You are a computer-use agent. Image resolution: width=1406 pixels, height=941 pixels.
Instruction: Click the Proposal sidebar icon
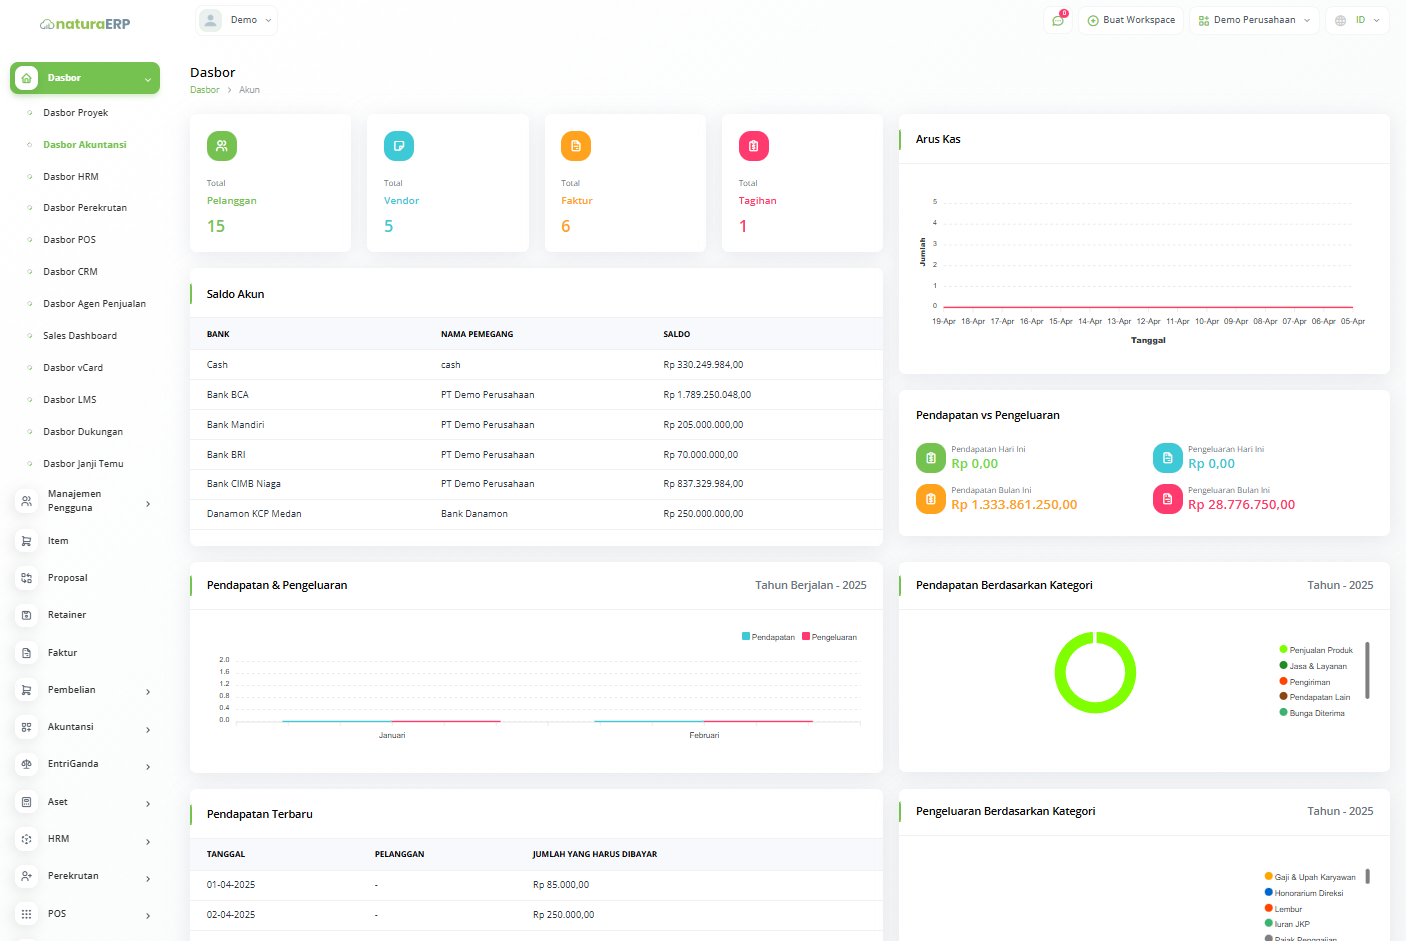pos(27,578)
